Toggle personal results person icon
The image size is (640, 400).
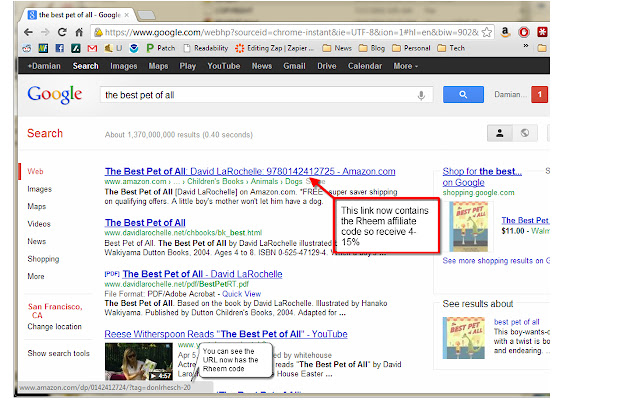click(x=497, y=133)
